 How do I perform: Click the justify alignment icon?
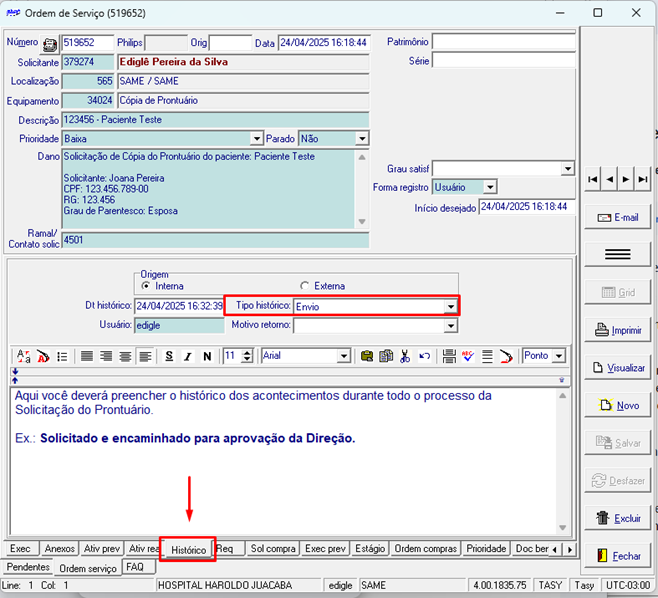(87, 357)
